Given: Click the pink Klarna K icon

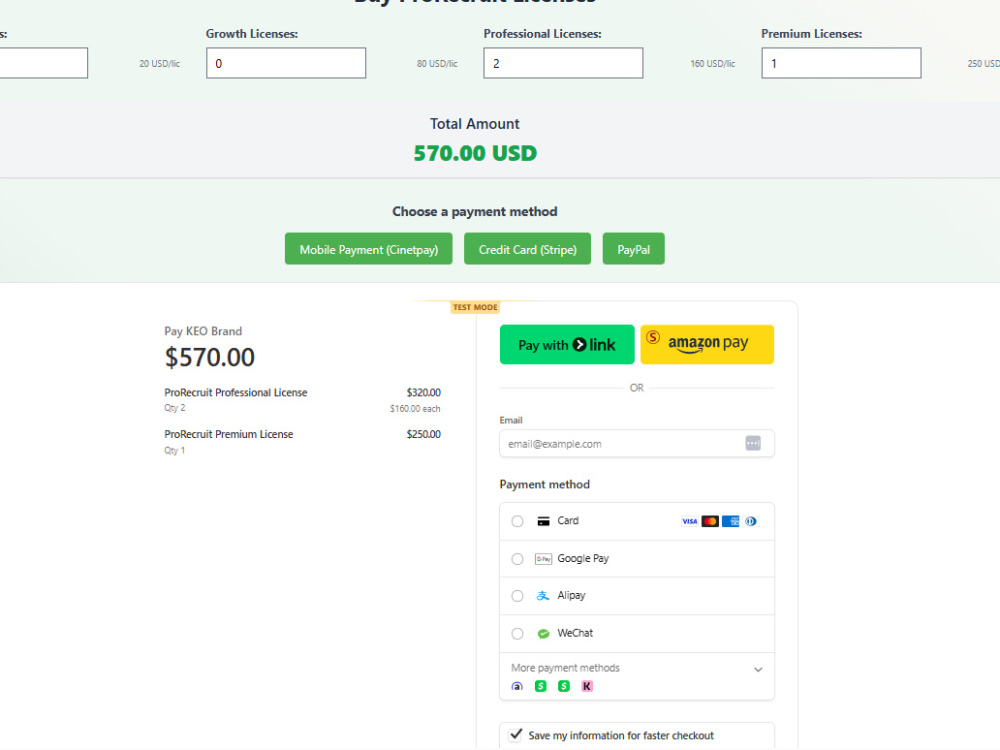Looking at the screenshot, I should (x=587, y=686).
